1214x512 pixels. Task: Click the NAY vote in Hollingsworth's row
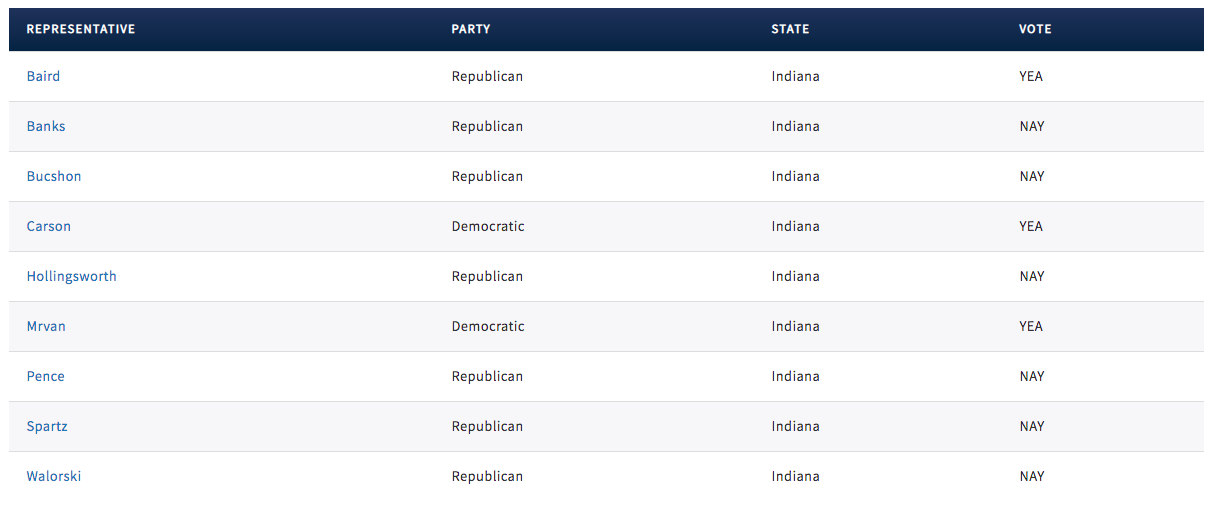1032,276
